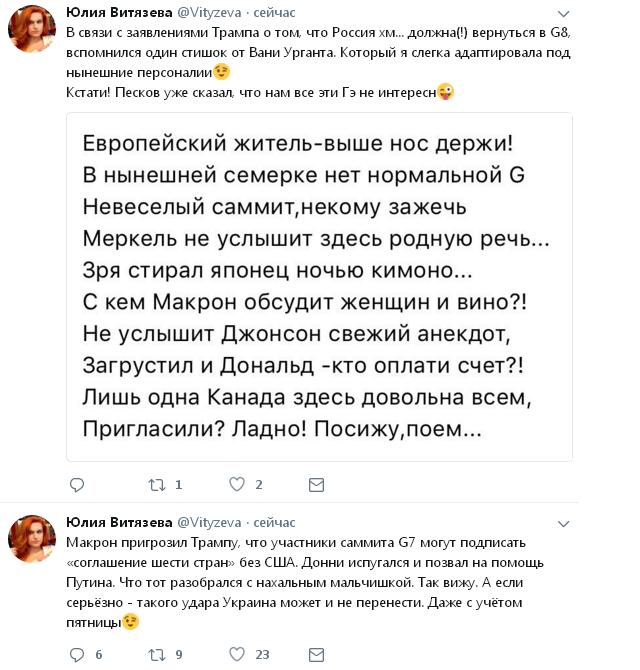Screen dimensions: 640x670
Task: Open the second tweet's 'сейчас' timestamp
Action: pos(274,523)
